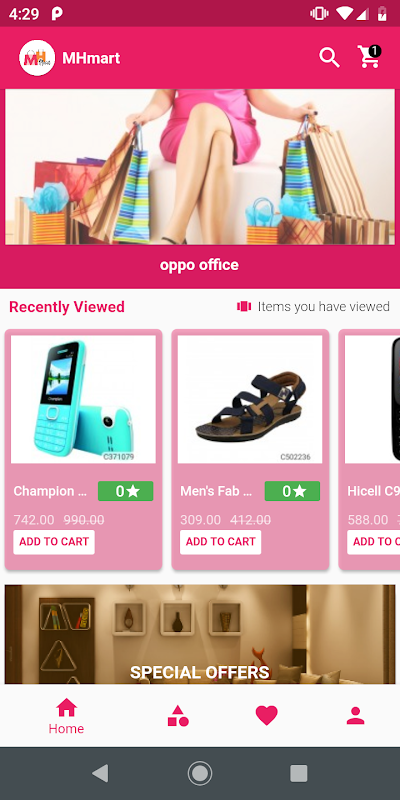This screenshot has height=800, width=400.
Task: Open the shopping cart with badge
Action: point(369,57)
